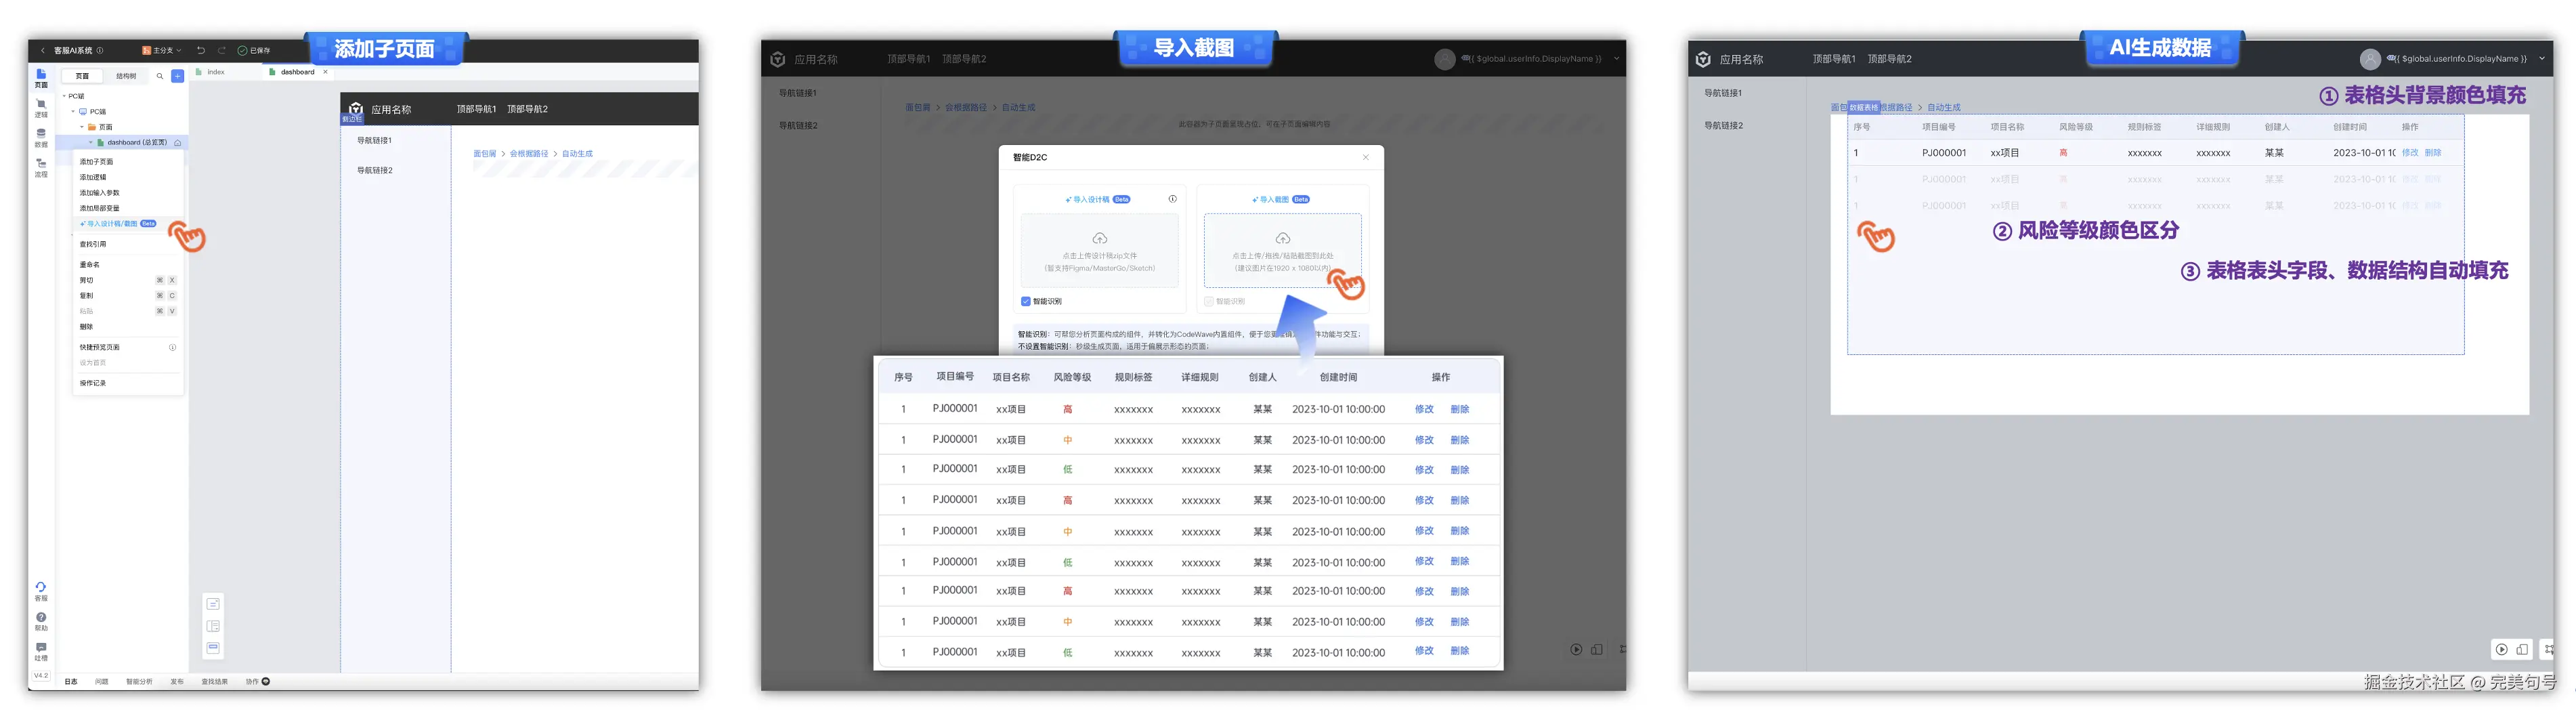Viewport: 2576px width, 710px height.
Task: Click the 会根据路径 breadcrumb in the first window
Action: point(529,154)
